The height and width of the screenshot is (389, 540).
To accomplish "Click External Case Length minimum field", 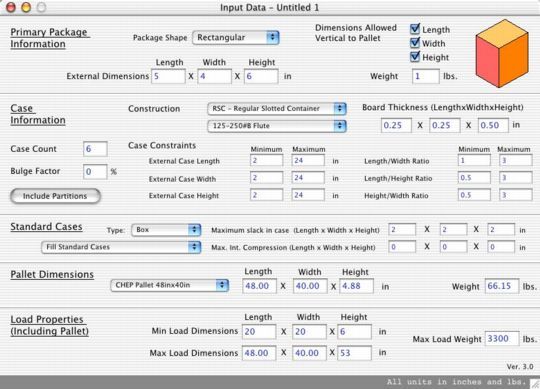I will (x=267, y=160).
